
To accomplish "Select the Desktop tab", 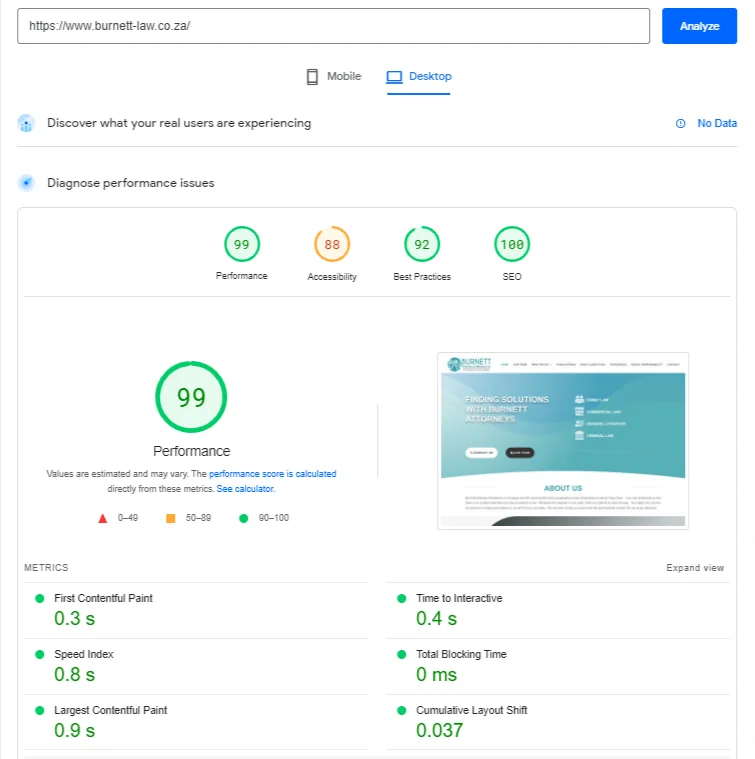I will [419, 76].
